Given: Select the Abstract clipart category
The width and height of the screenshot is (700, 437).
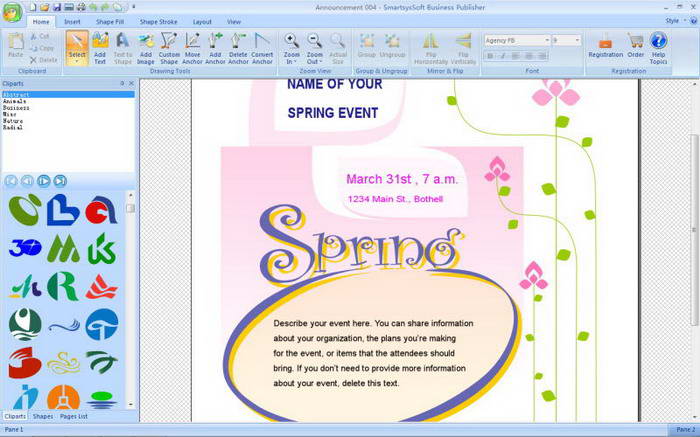Looking at the screenshot, I should [68, 95].
